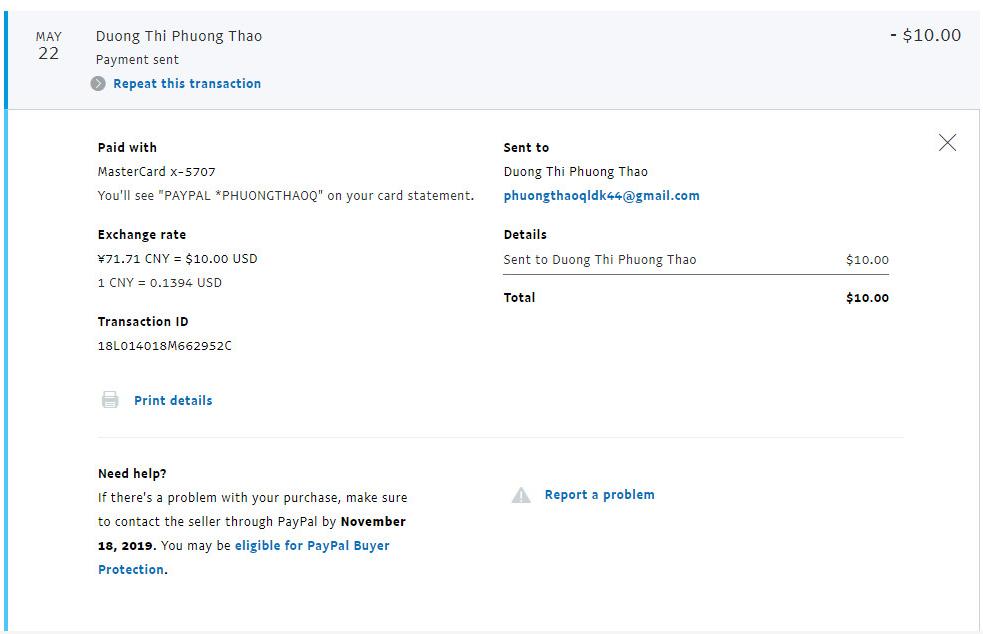Click the Sent to Duong Thi Phuong Thao detail row
983x634 pixels.
click(x=696, y=260)
